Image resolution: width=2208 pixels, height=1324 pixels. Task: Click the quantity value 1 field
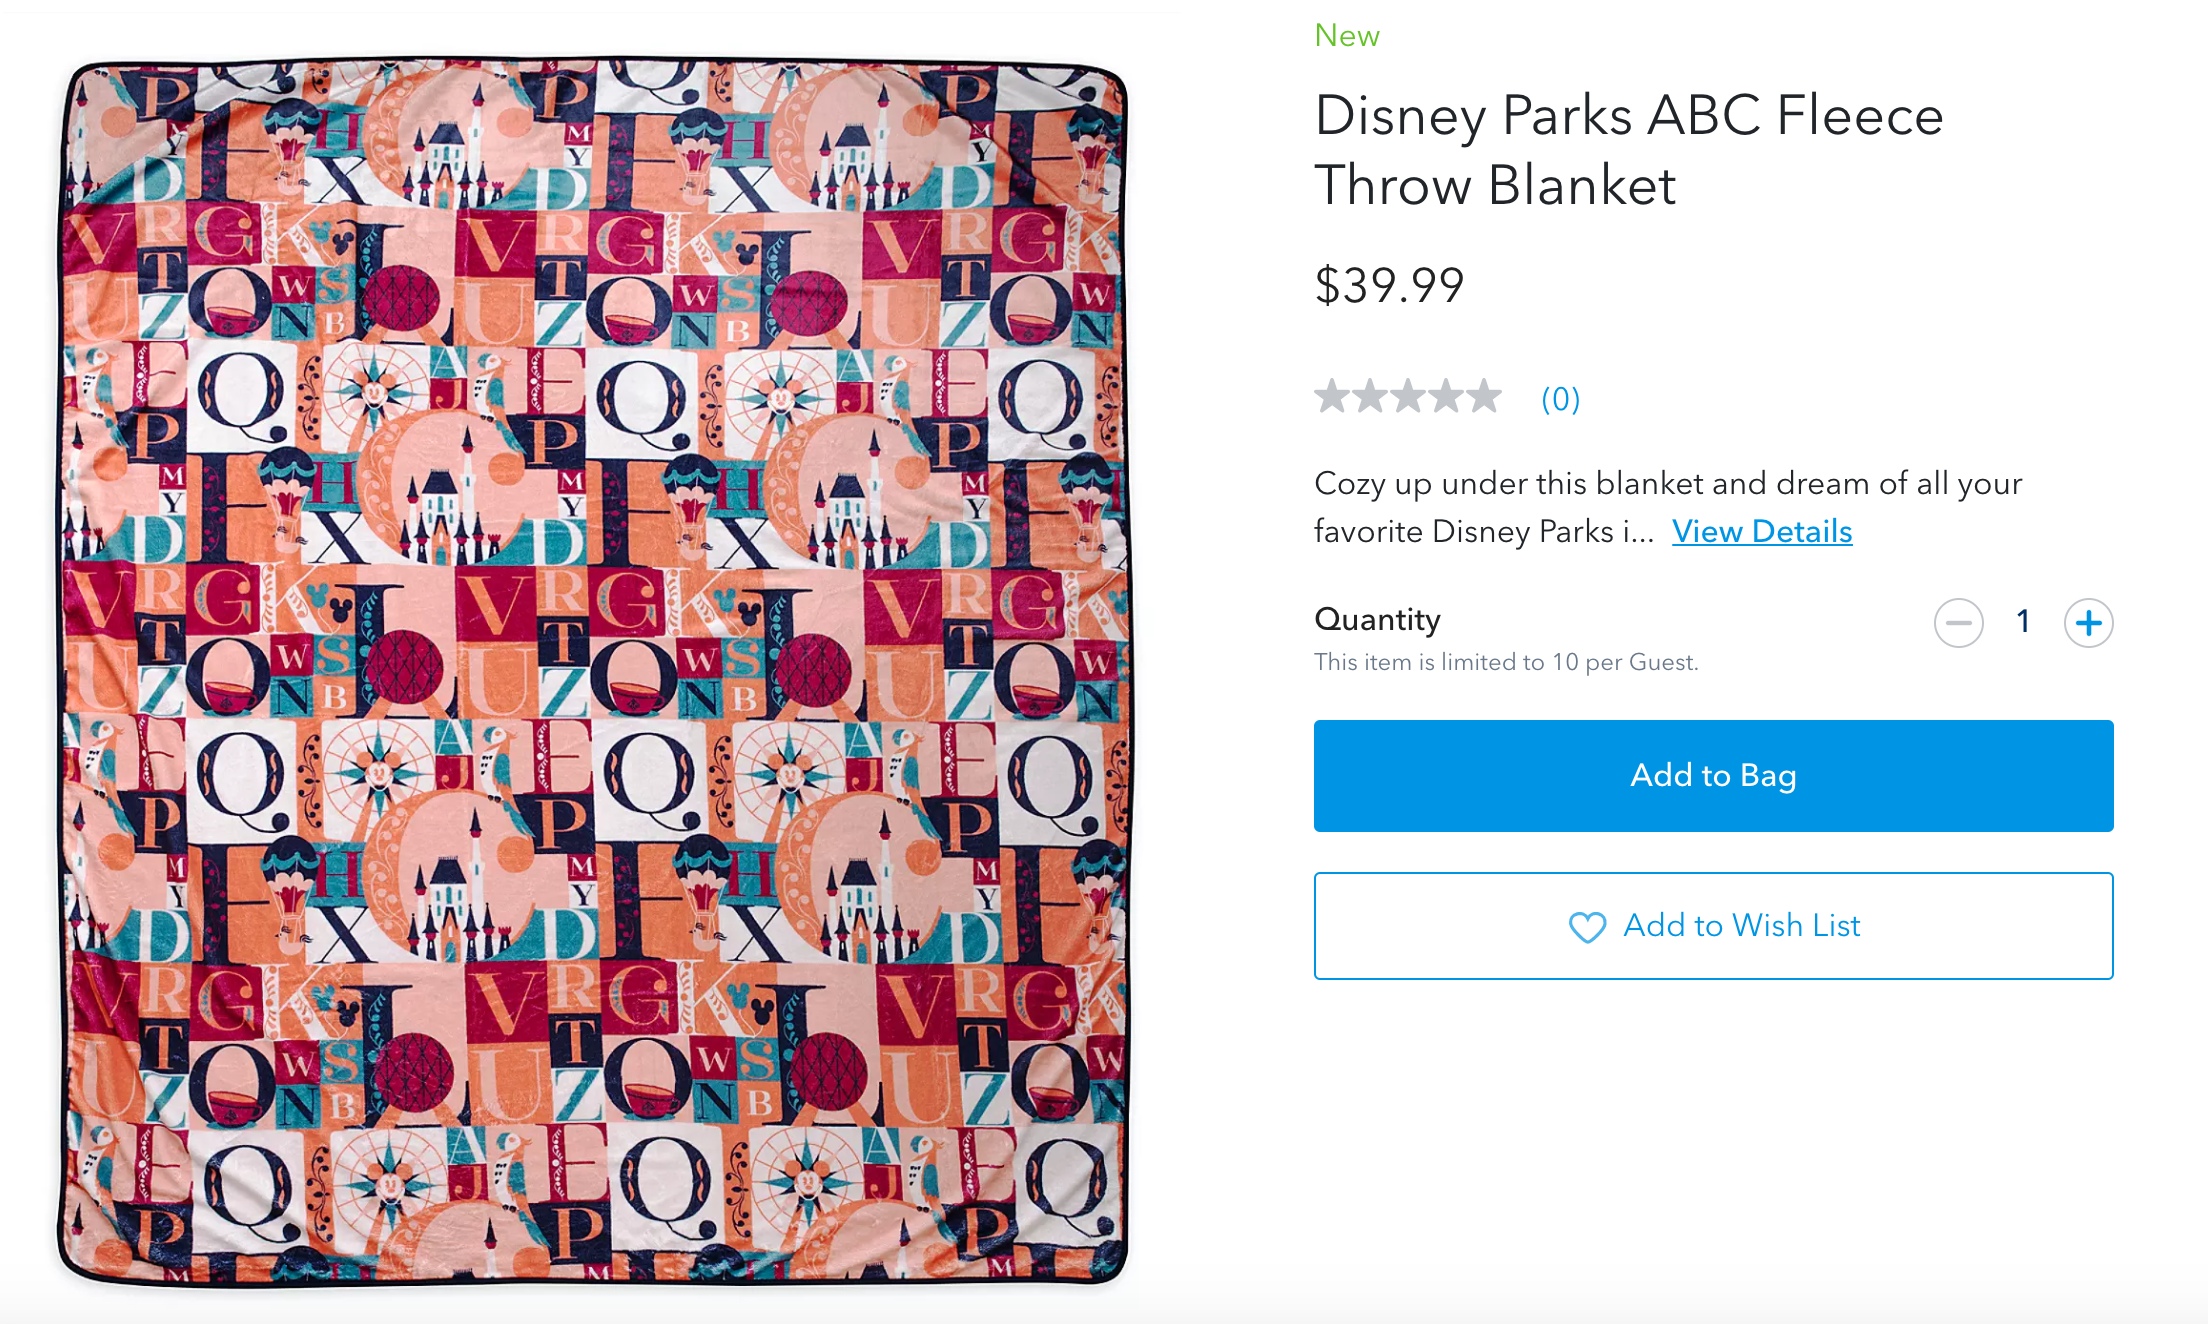click(x=2023, y=622)
